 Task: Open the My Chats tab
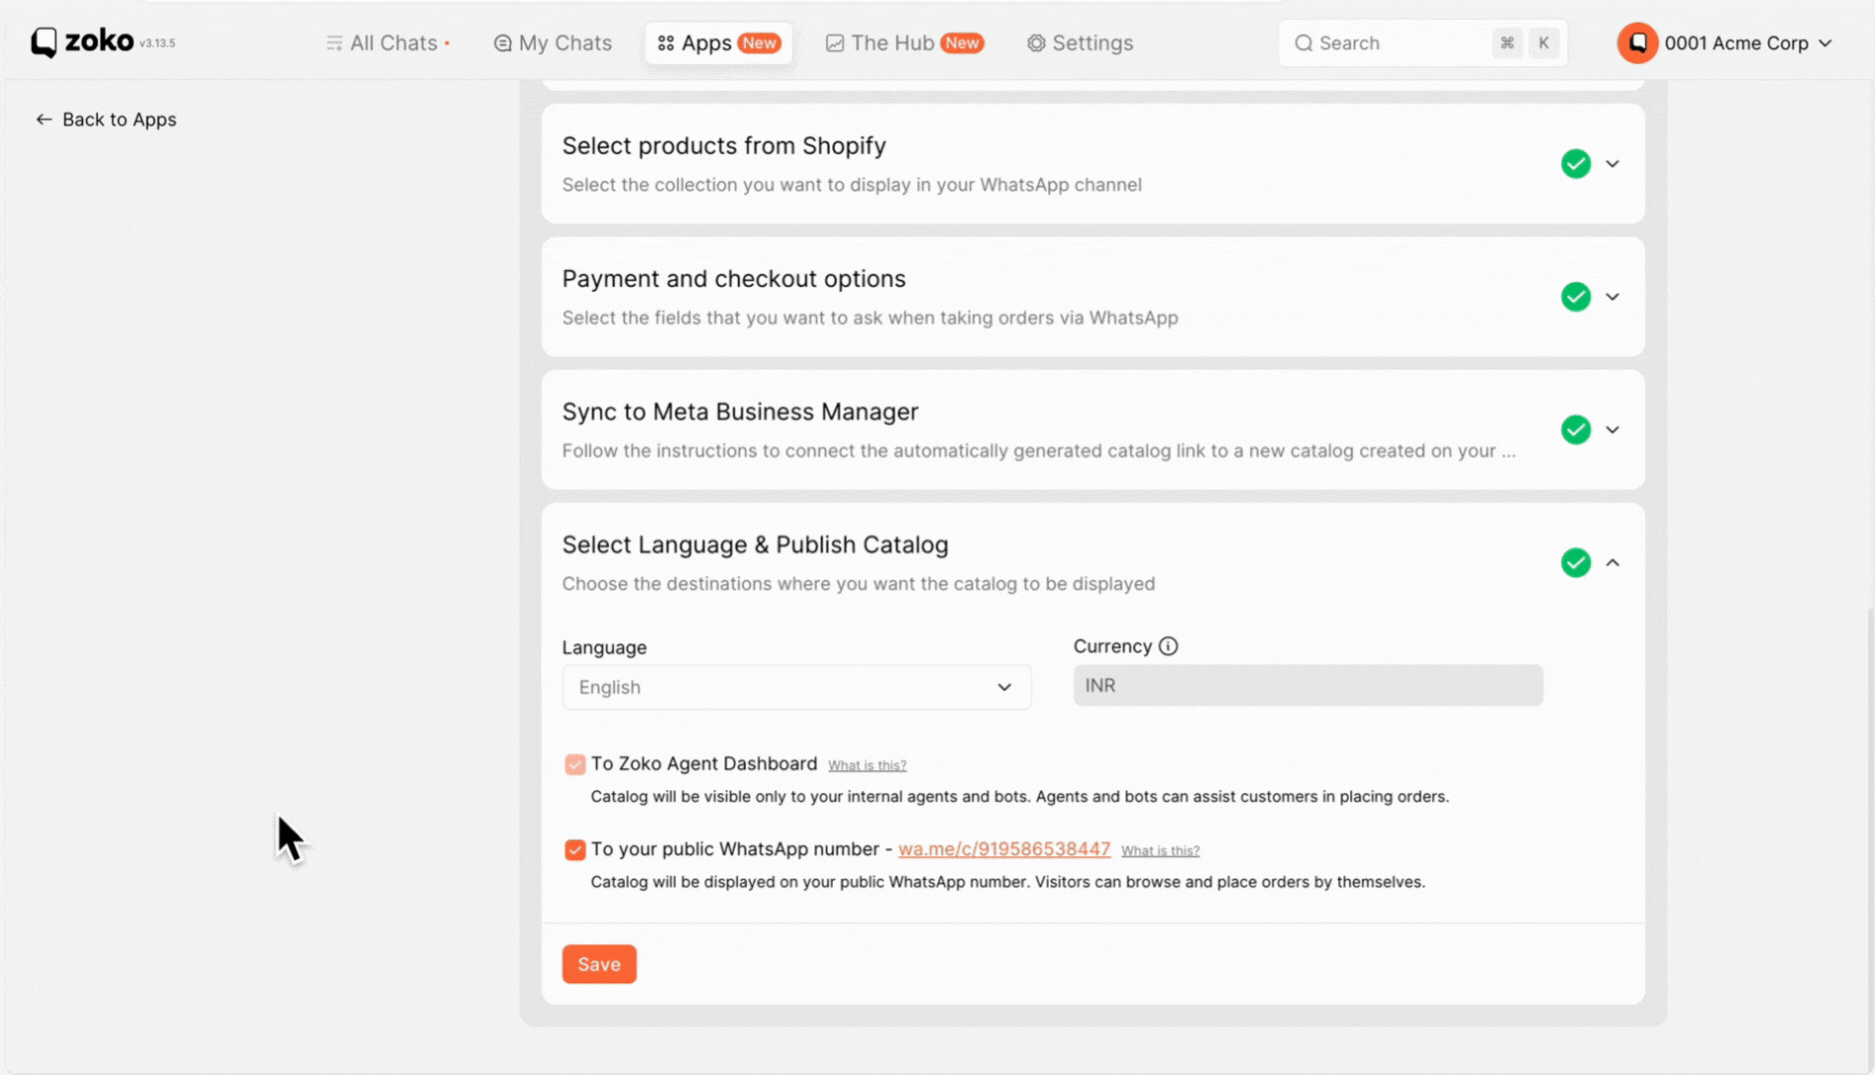(552, 43)
